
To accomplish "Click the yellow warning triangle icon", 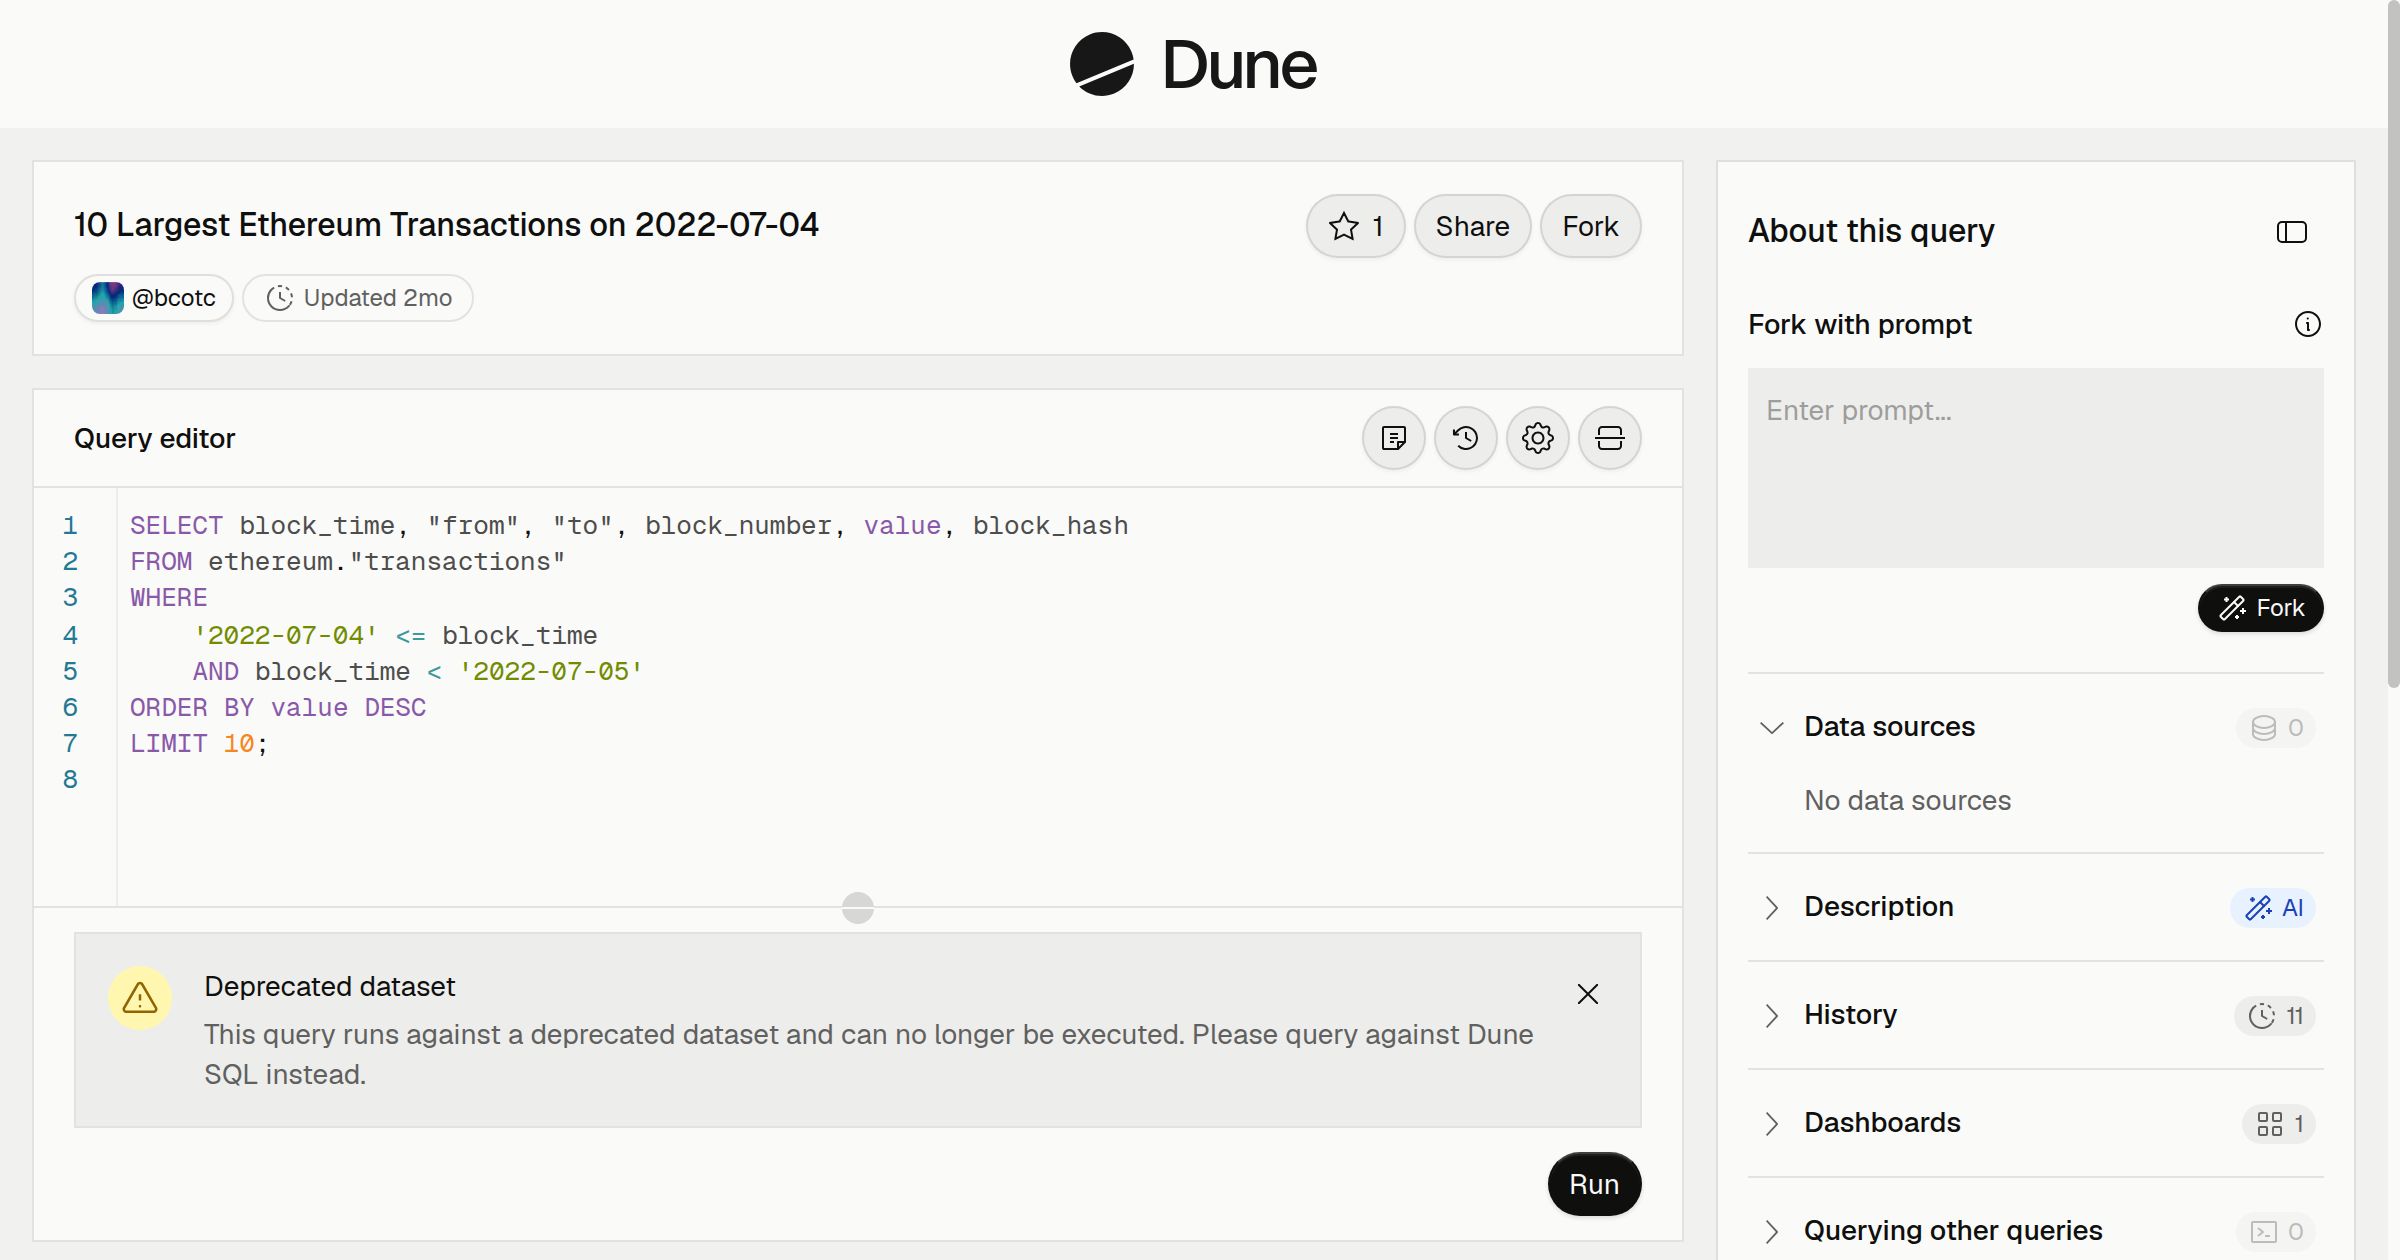I will click(x=140, y=998).
